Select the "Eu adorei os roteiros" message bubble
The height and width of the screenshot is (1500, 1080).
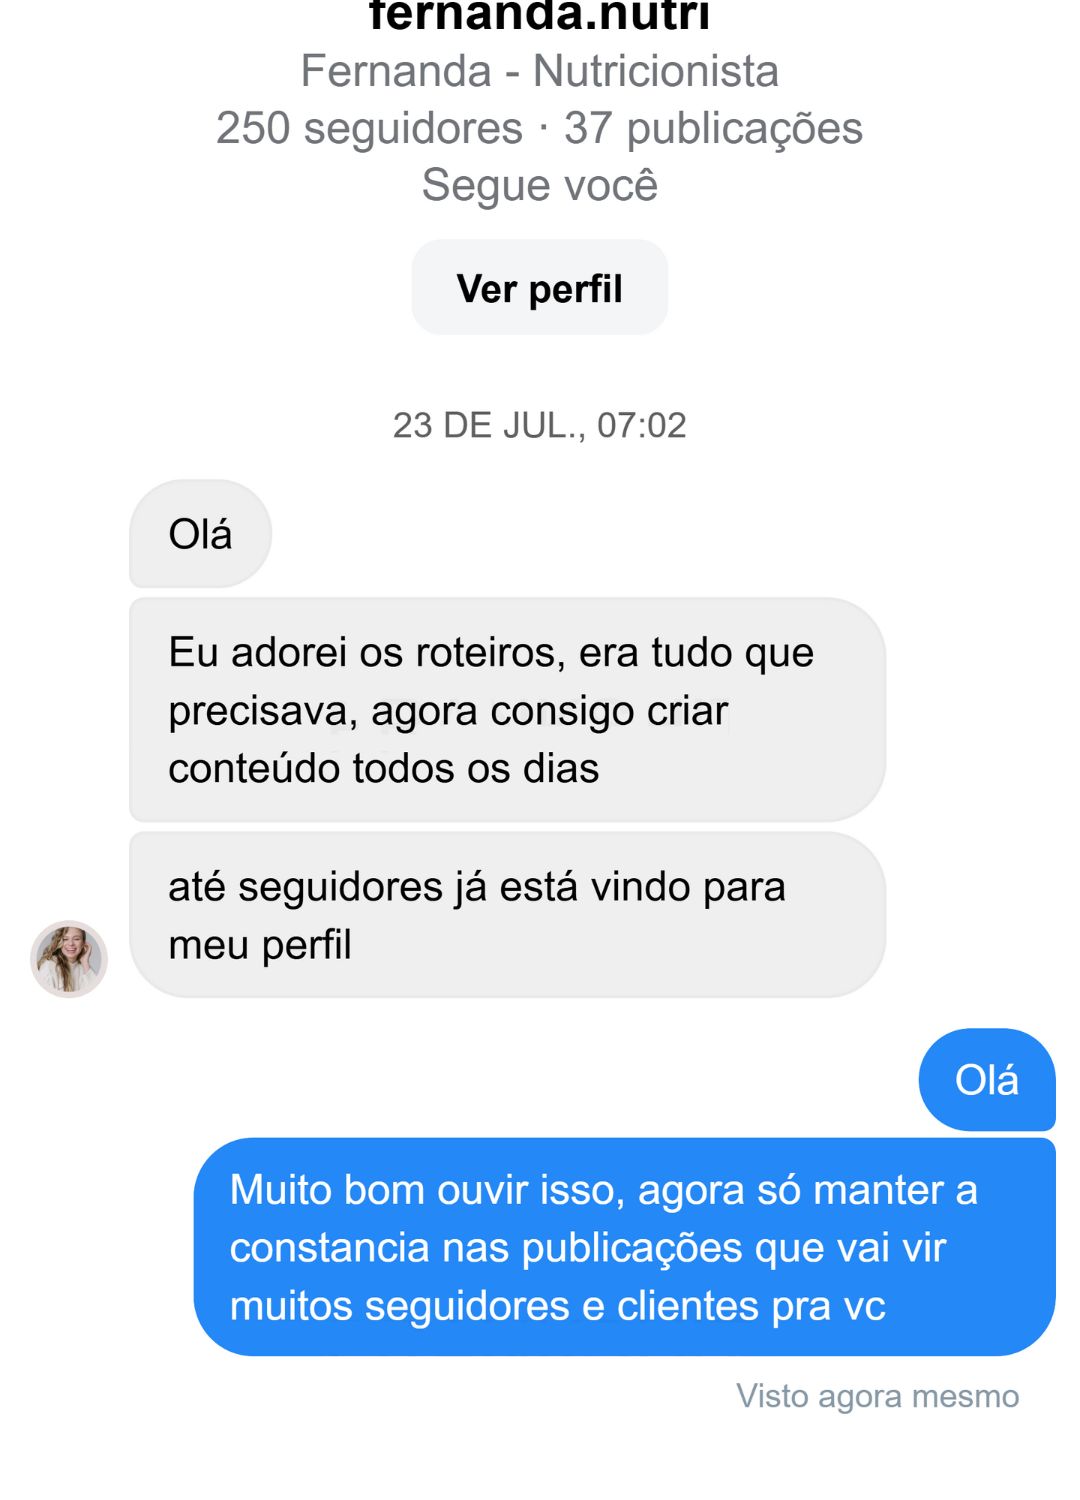pos(507,709)
